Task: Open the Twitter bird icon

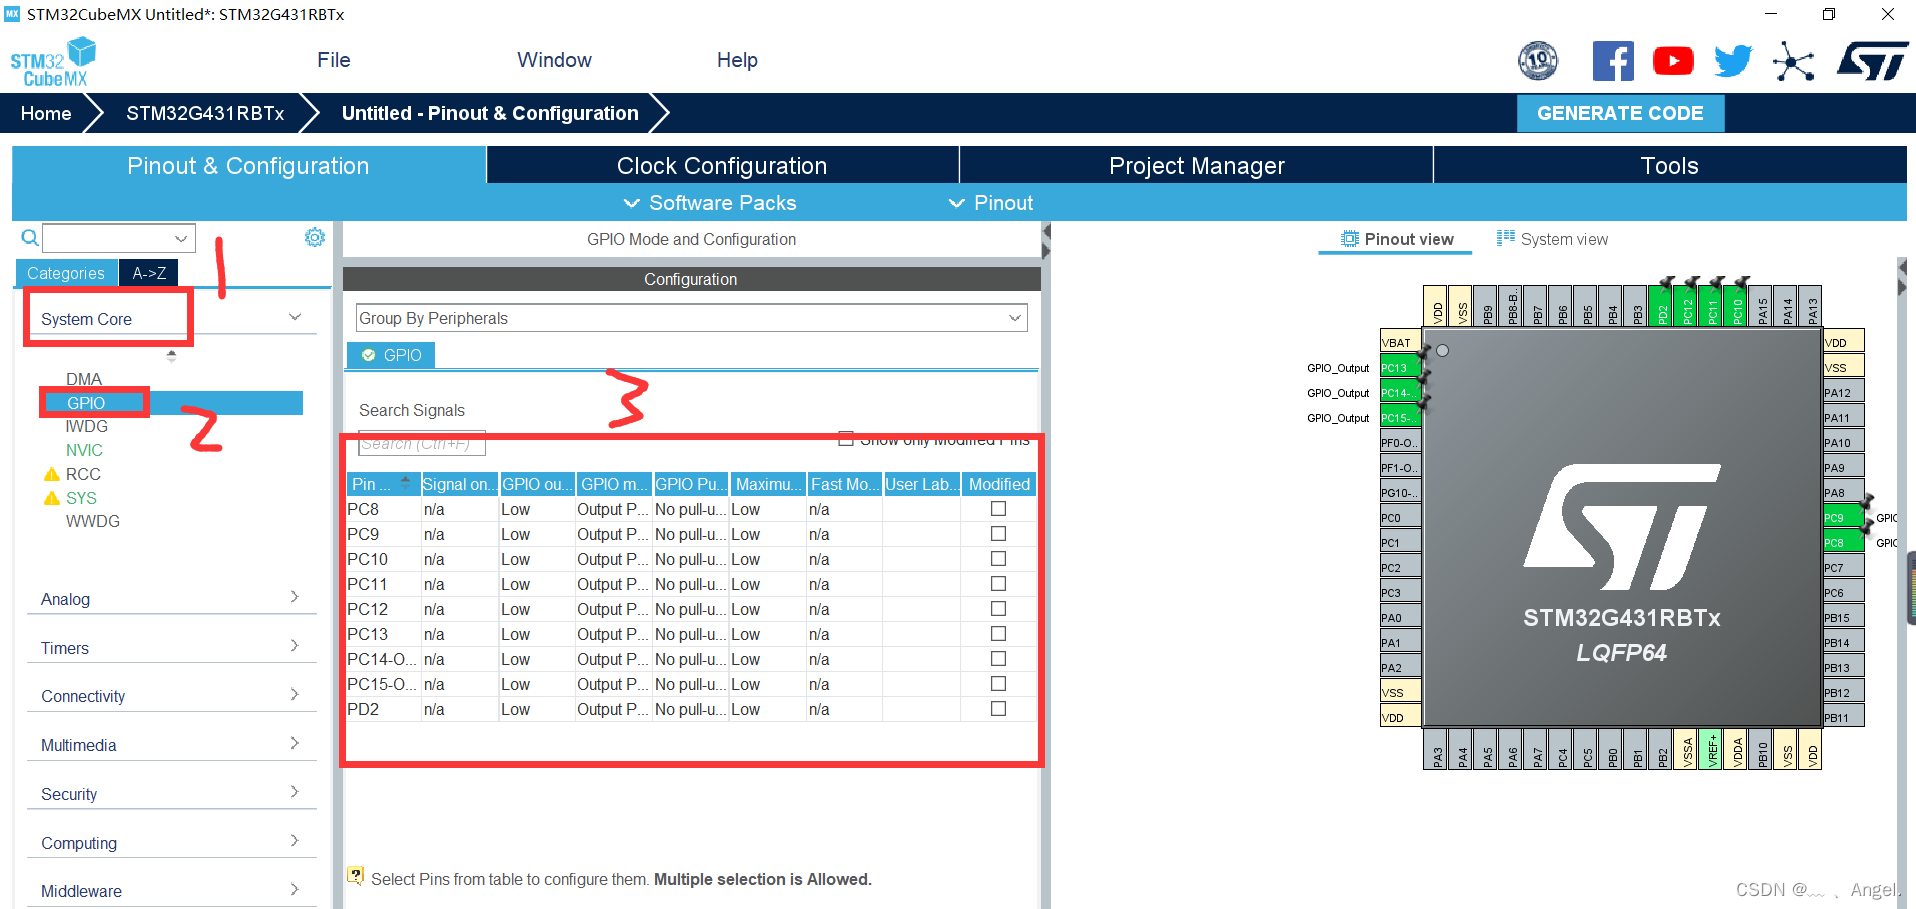Action: coord(1733,61)
